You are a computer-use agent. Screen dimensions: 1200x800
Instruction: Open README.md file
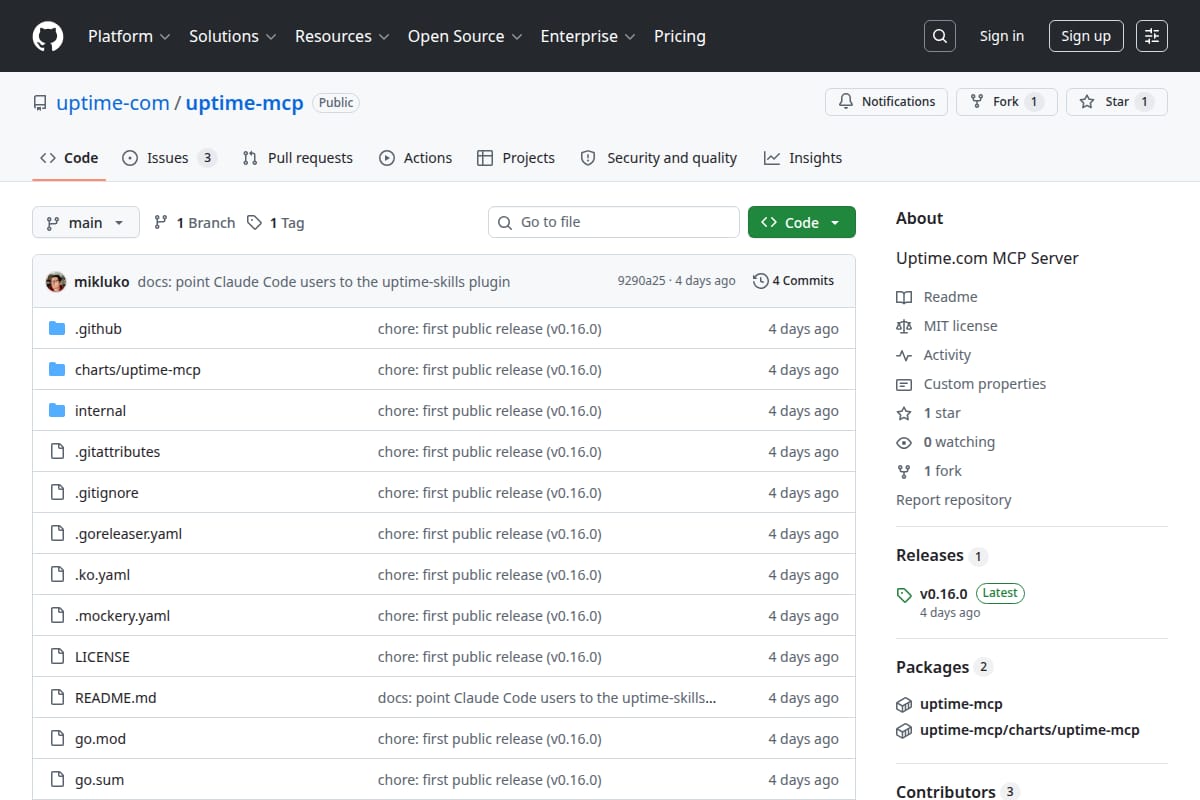[116, 698]
